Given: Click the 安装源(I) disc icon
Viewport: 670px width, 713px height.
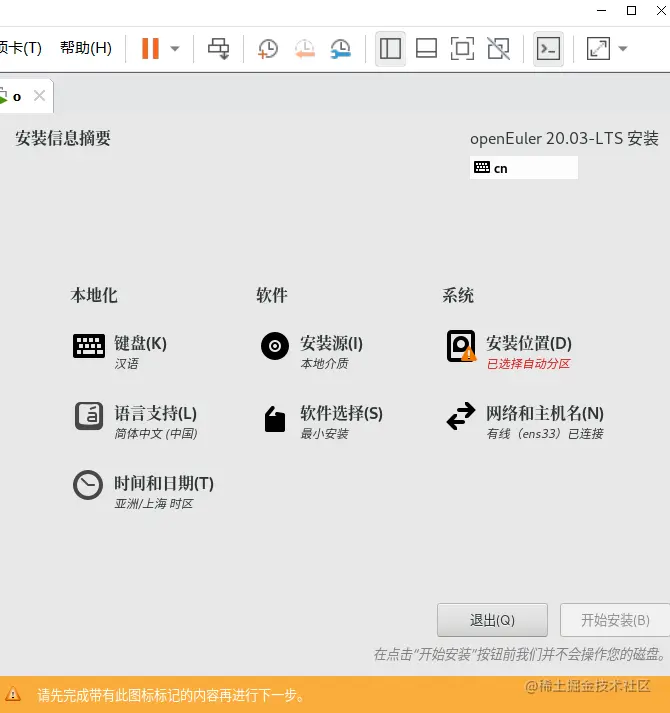Looking at the screenshot, I should (x=275, y=346).
